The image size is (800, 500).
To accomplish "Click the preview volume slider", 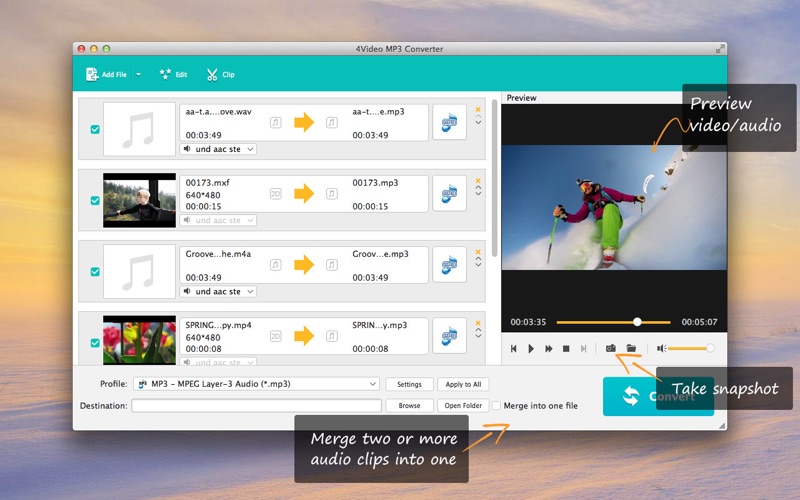I will click(691, 348).
